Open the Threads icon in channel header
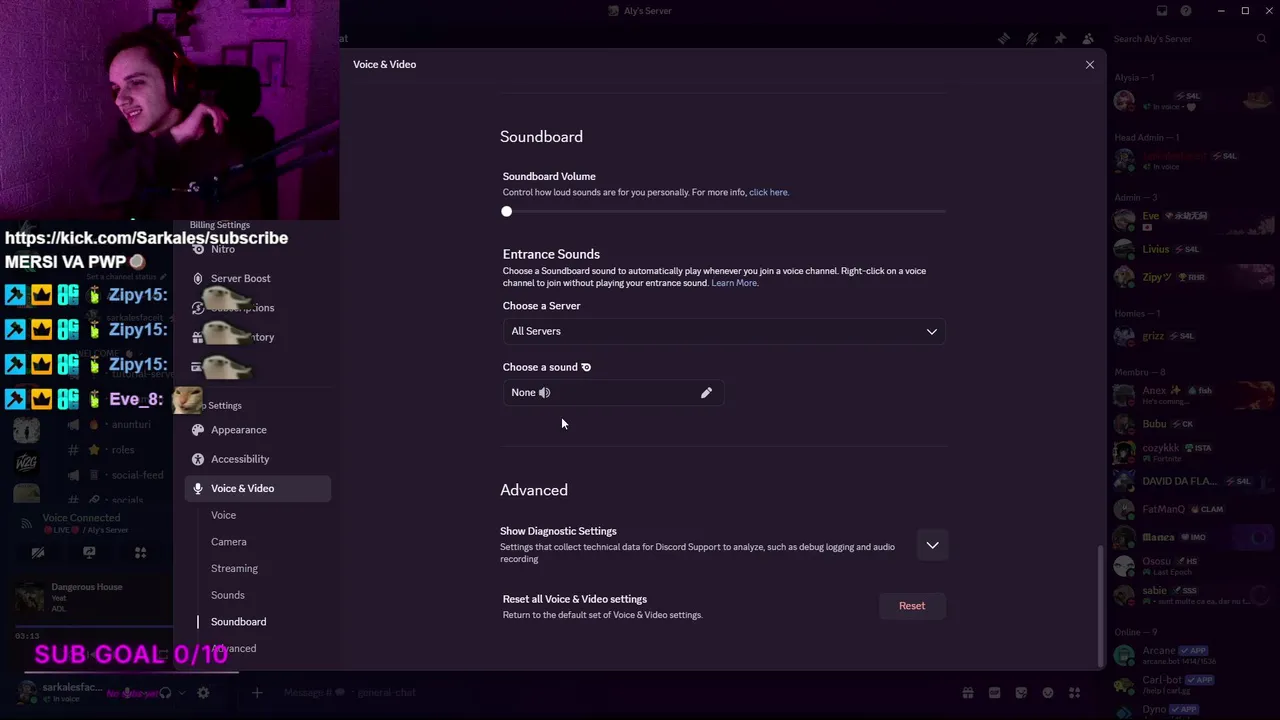Image resolution: width=1280 pixels, height=720 pixels. [1004, 39]
